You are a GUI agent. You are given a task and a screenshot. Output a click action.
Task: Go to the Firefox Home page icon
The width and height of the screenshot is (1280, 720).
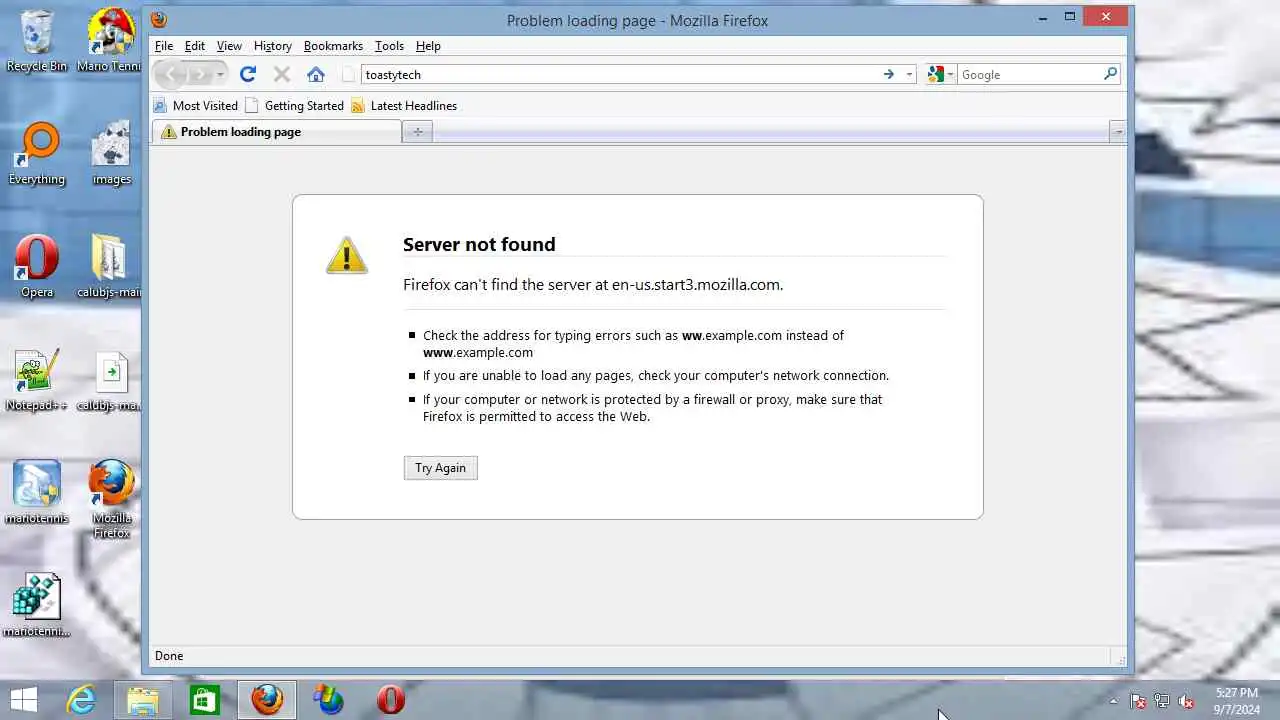pyautogui.click(x=316, y=74)
